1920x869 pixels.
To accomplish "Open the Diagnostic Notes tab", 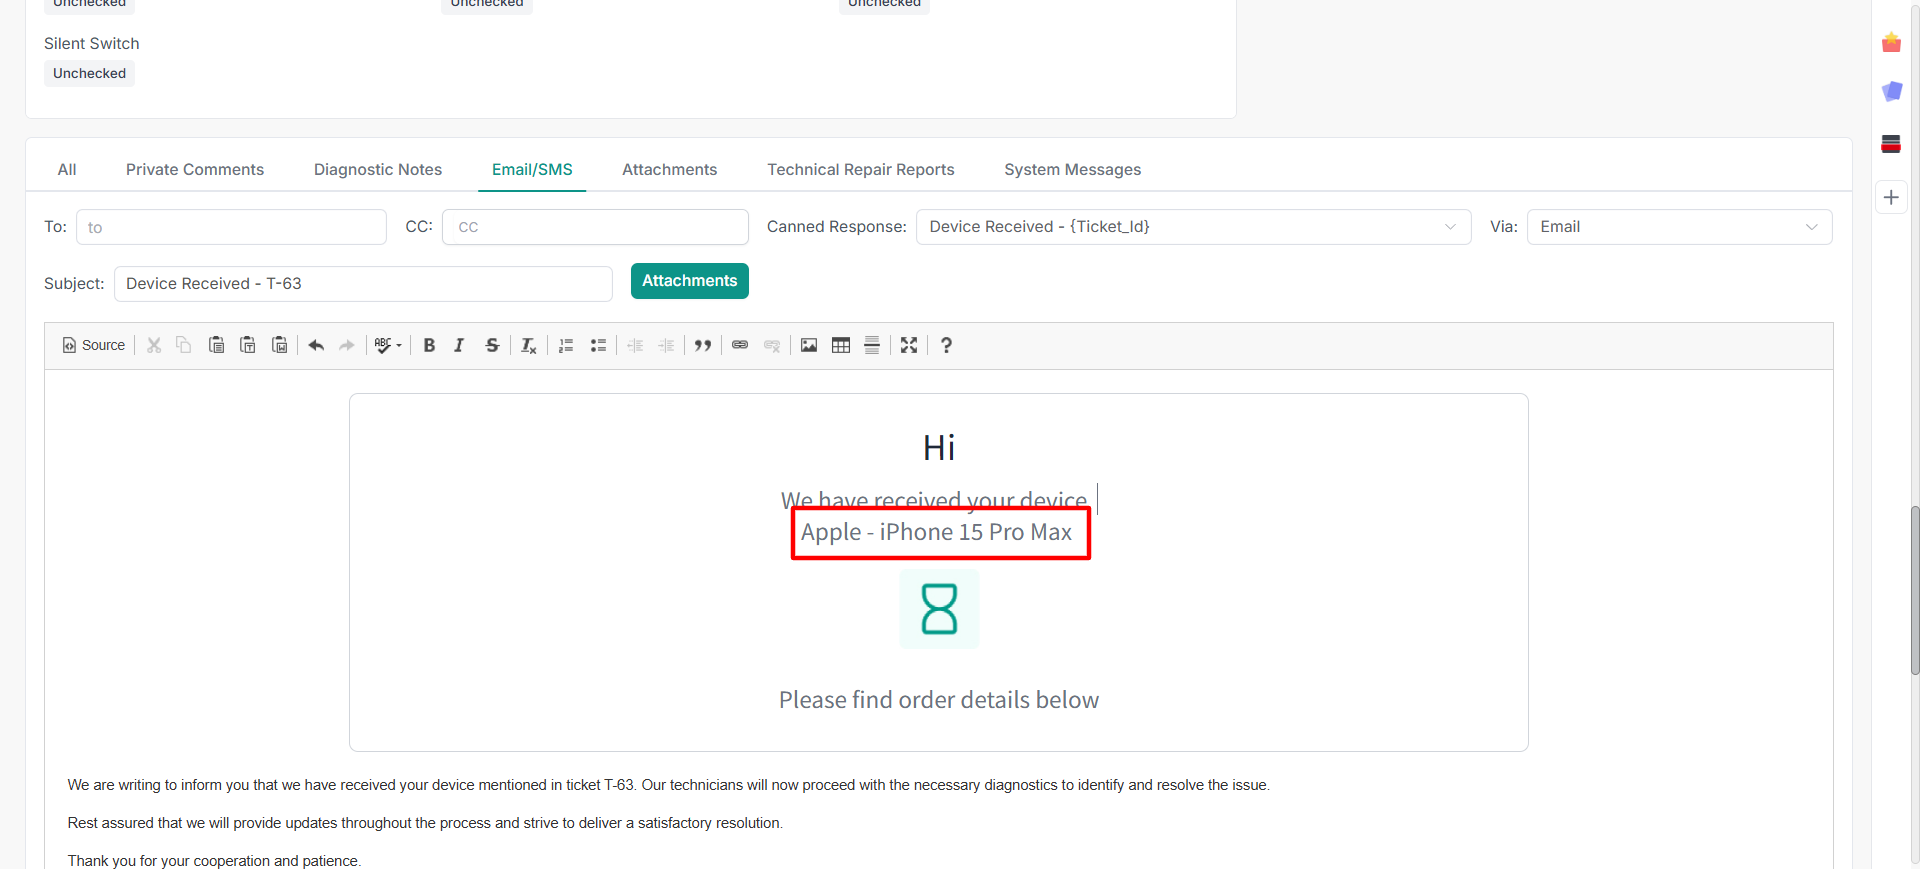I will [x=378, y=169].
